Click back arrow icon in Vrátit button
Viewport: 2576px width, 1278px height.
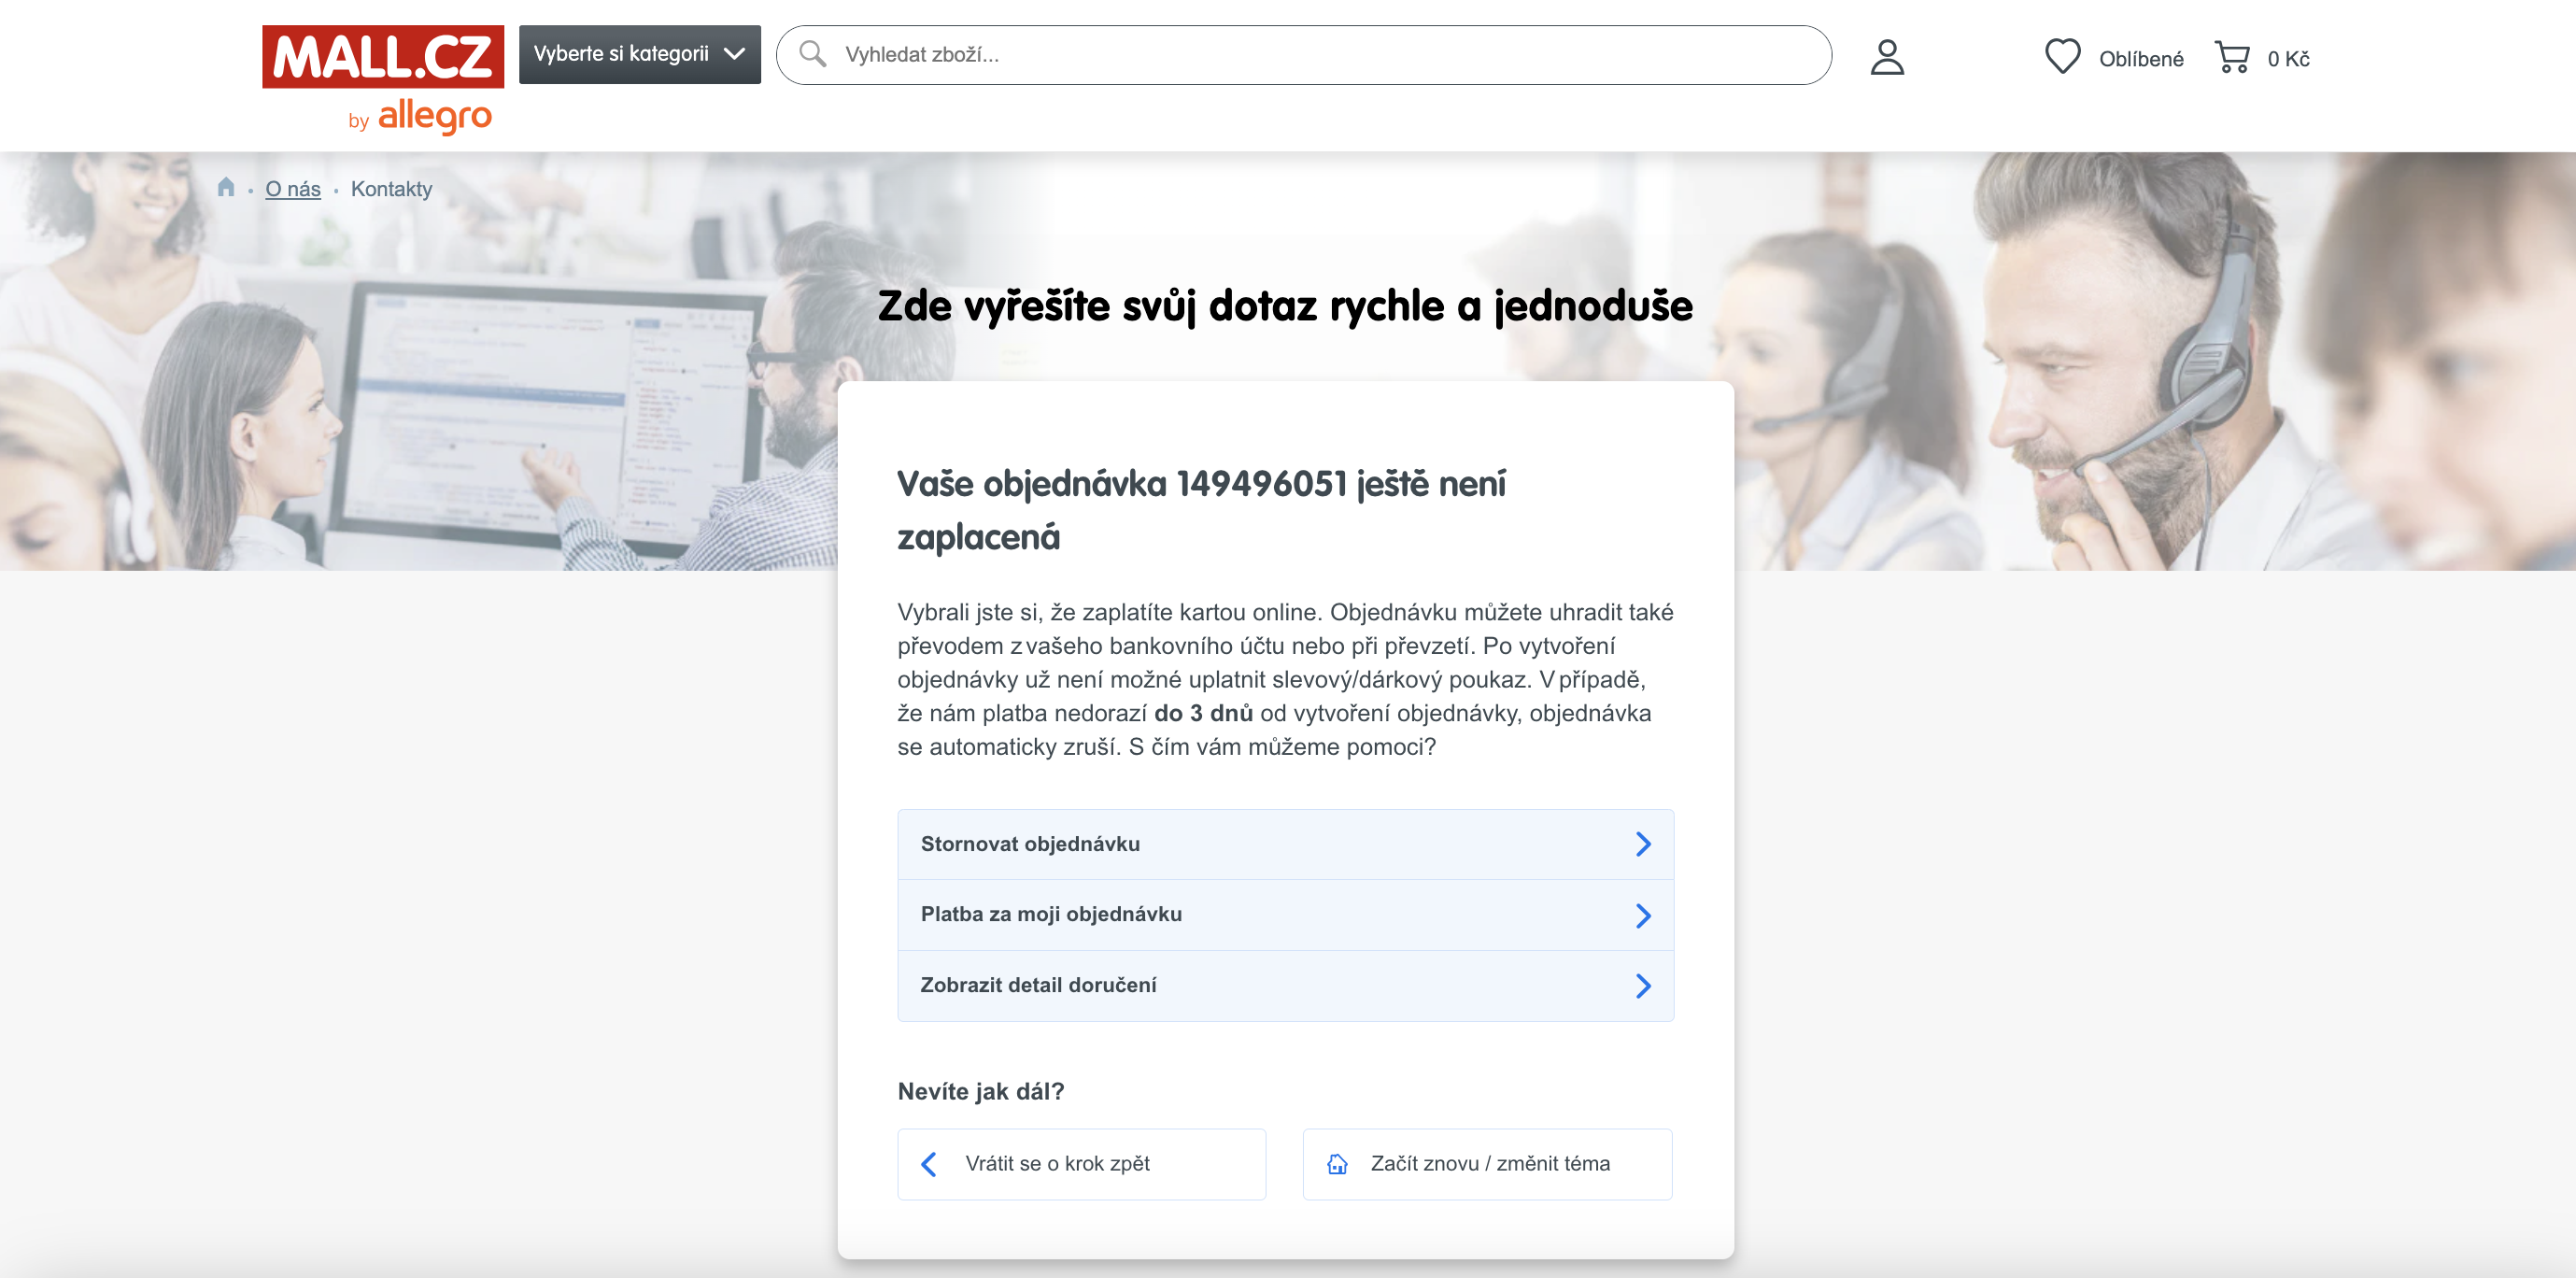tap(929, 1164)
